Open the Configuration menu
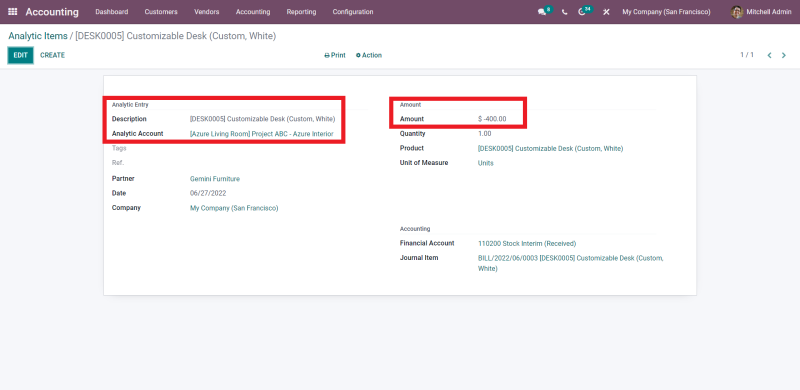 pyautogui.click(x=353, y=12)
